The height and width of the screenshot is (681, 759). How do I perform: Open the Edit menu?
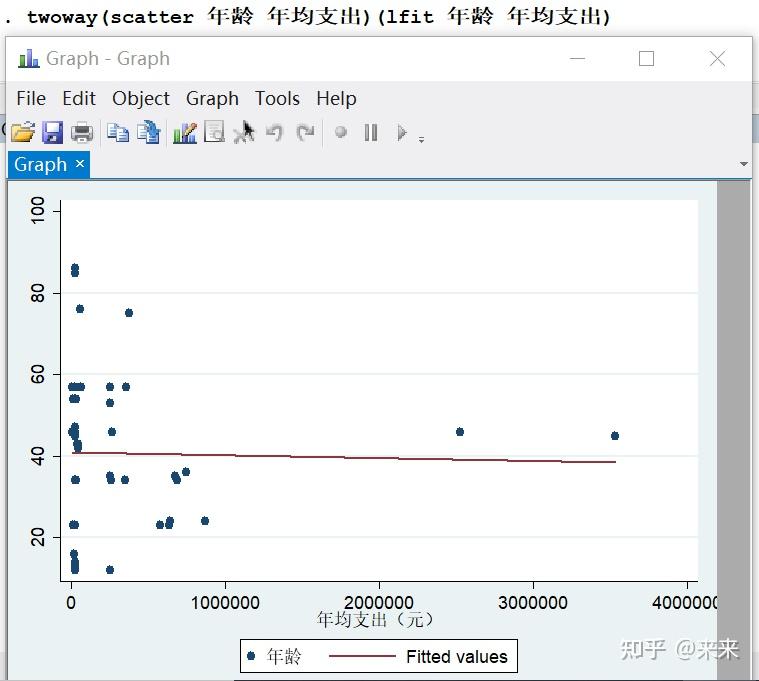79,99
